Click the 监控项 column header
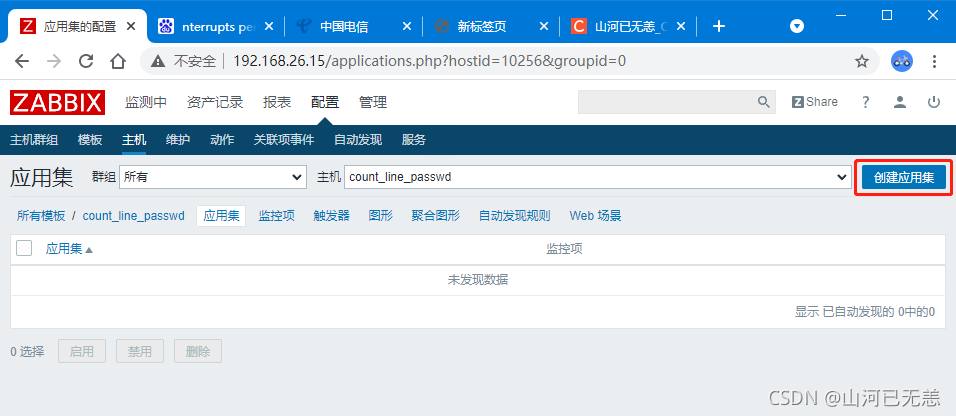 pos(564,249)
